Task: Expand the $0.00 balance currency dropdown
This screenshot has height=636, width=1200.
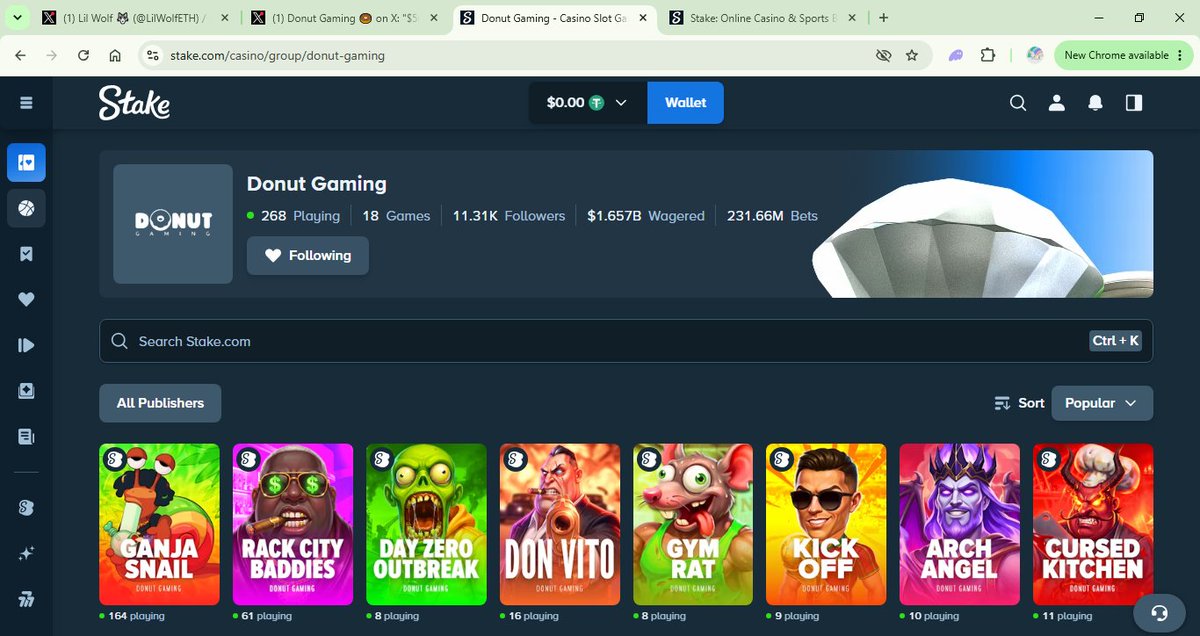Action: coord(588,102)
